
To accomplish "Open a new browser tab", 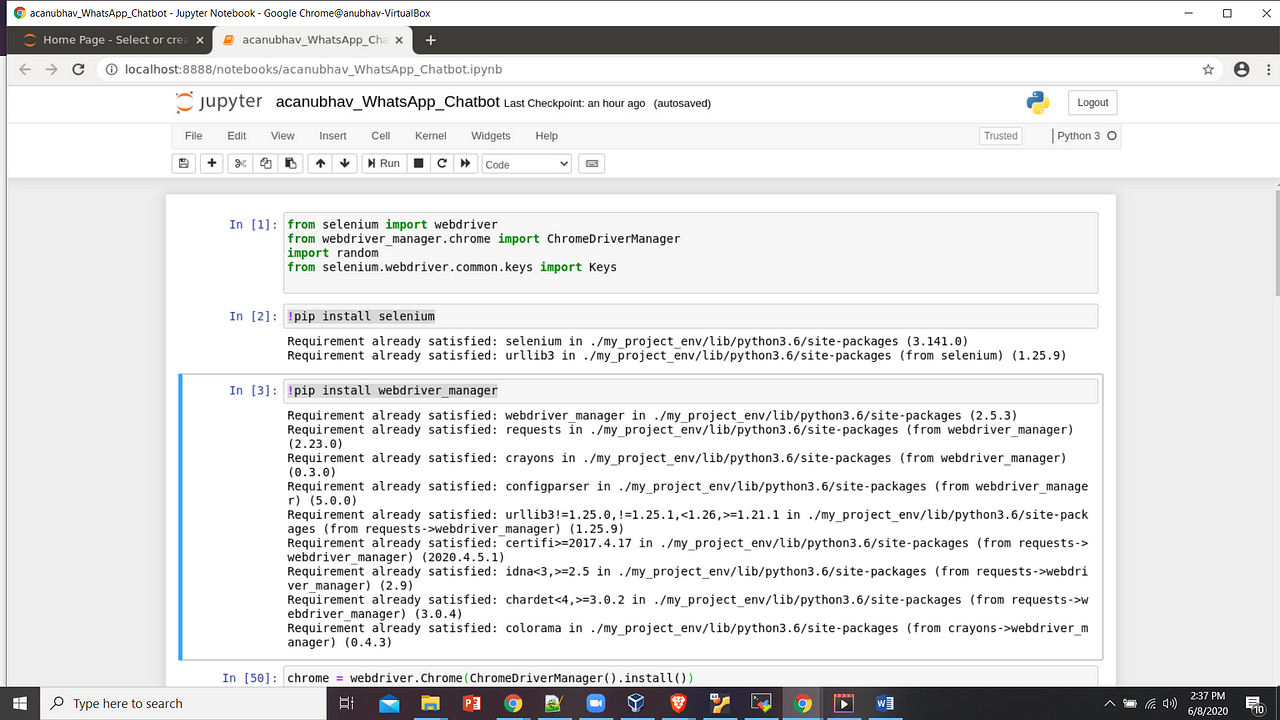I will pyautogui.click(x=431, y=40).
